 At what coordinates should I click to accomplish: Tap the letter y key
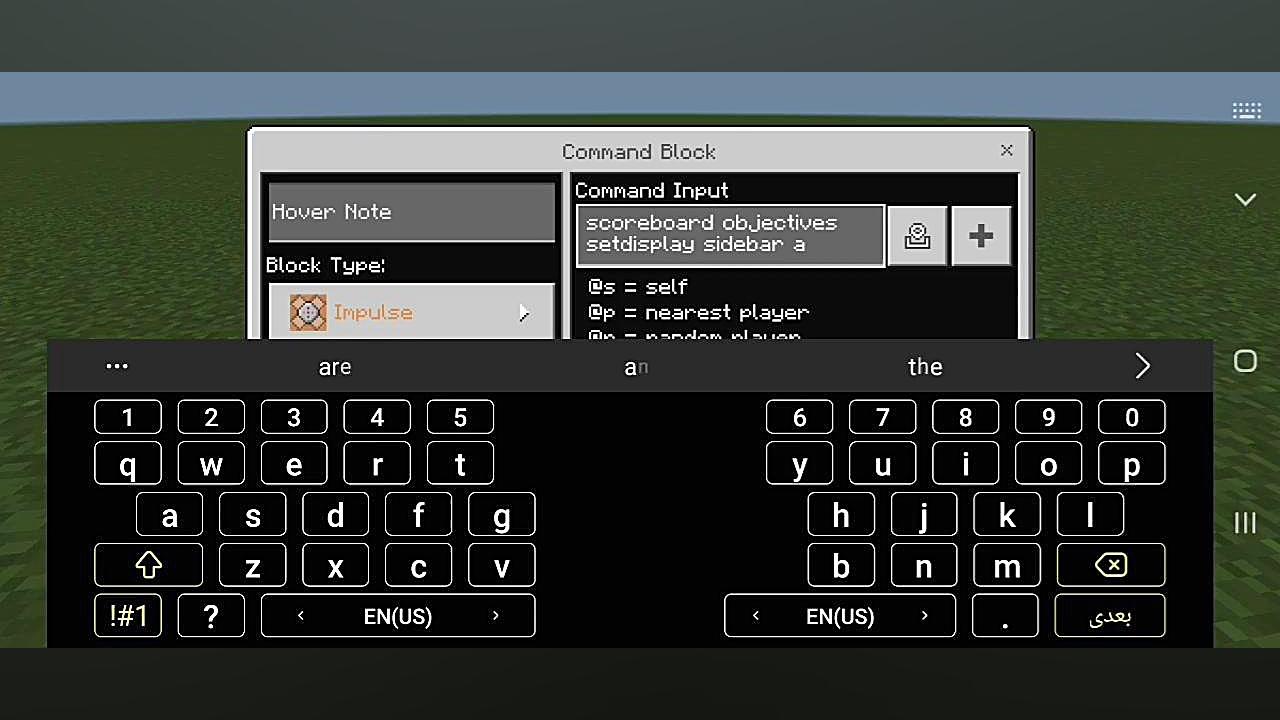coord(799,464)
